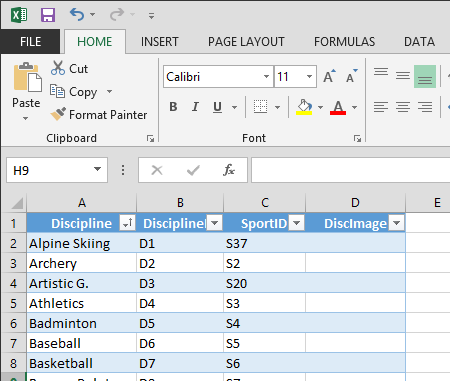The height and width of the screenshot is (381, 450).
Task: Open the font color palette arrow
Action: [x=354, y=107]
